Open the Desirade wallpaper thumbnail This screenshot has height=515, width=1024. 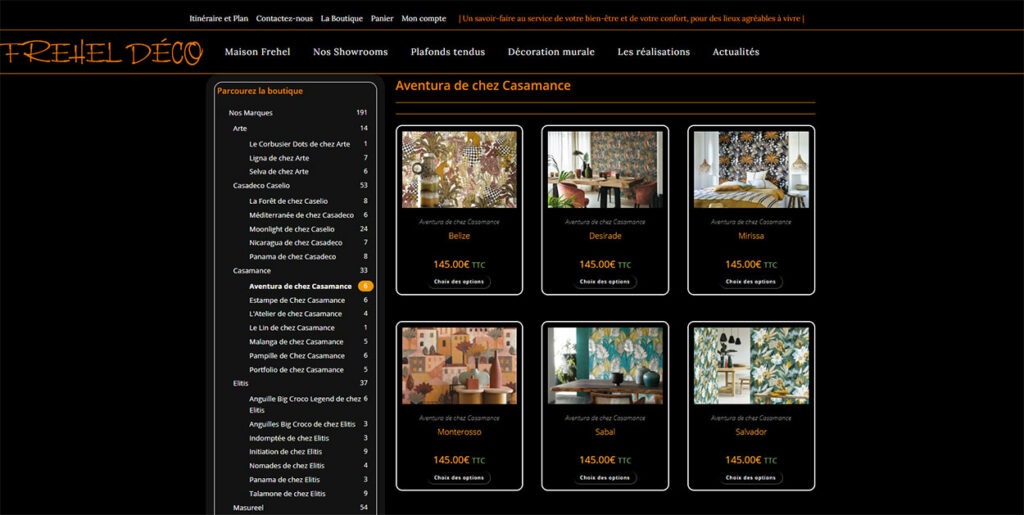(x=605, y=170)
